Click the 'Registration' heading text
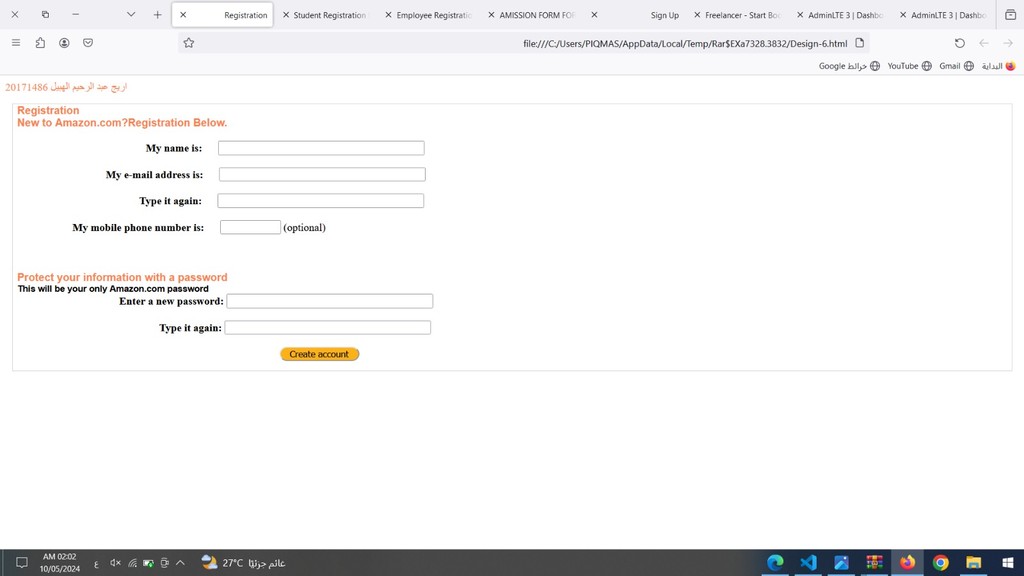The width and height of the screenshot is (1024, 576). tap(48, 110)
